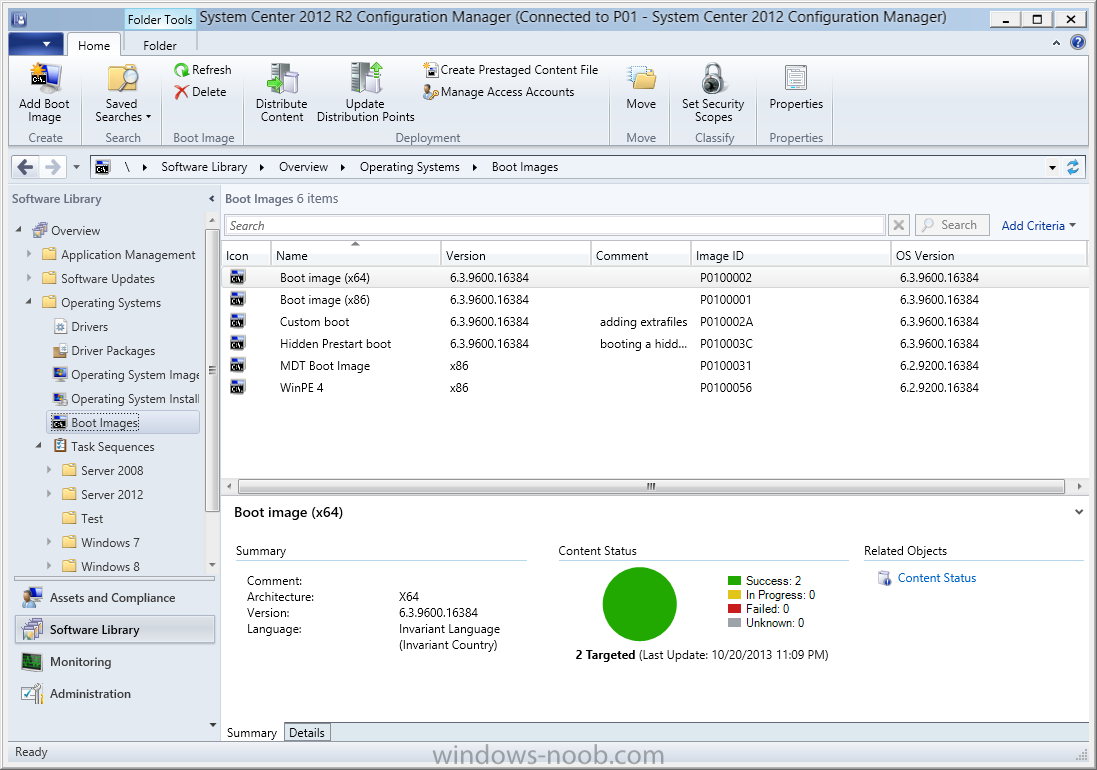Click Set Security Scopes padlock icon
The height and width of the screenshot is (770, 1097).
713,78
